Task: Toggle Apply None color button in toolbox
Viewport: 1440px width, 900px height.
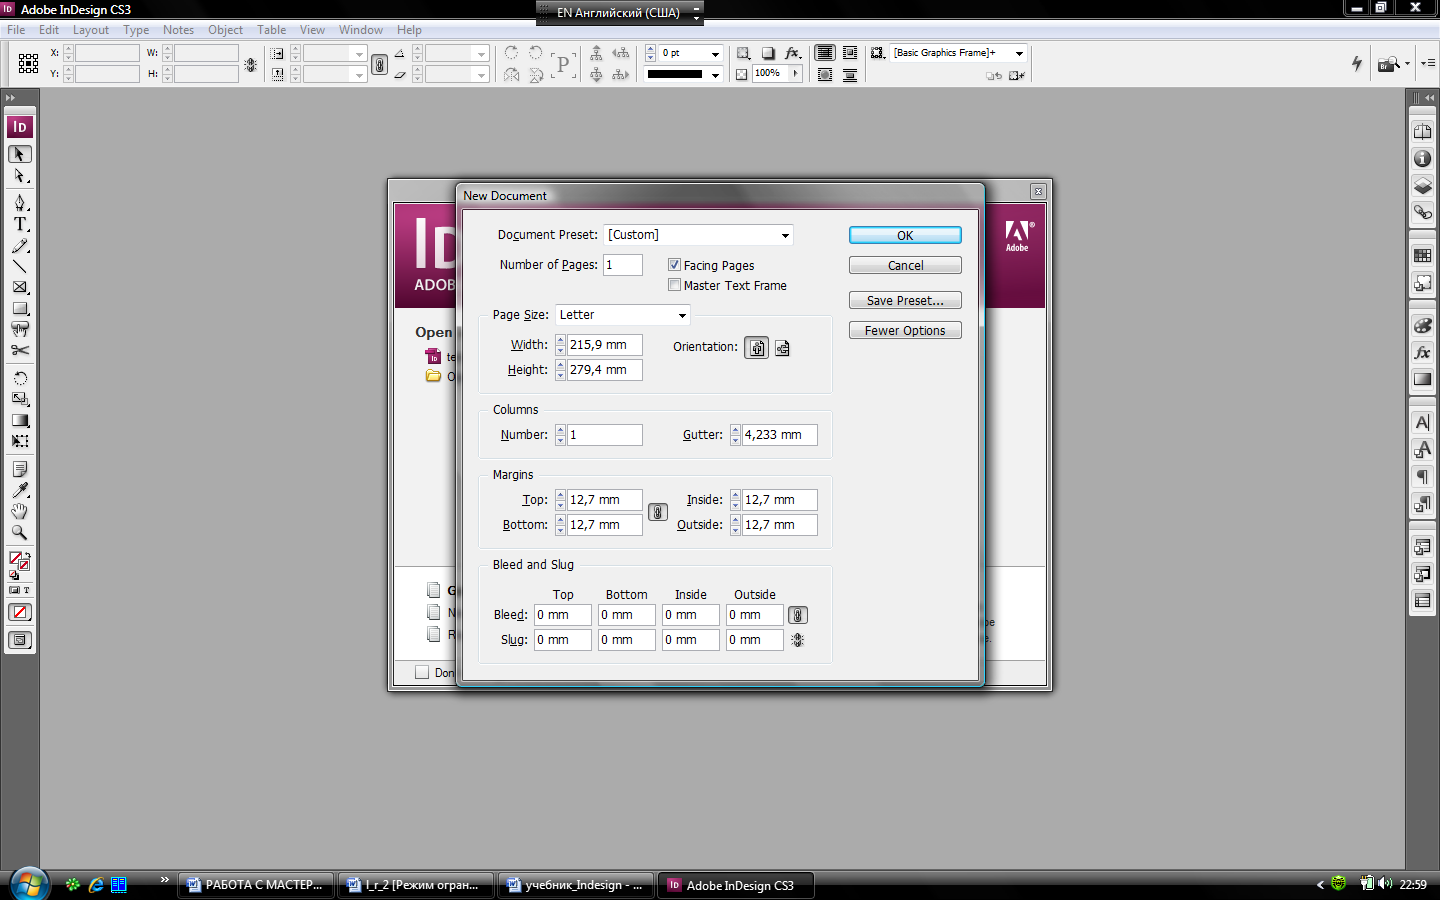Action: tap(20, 612)
